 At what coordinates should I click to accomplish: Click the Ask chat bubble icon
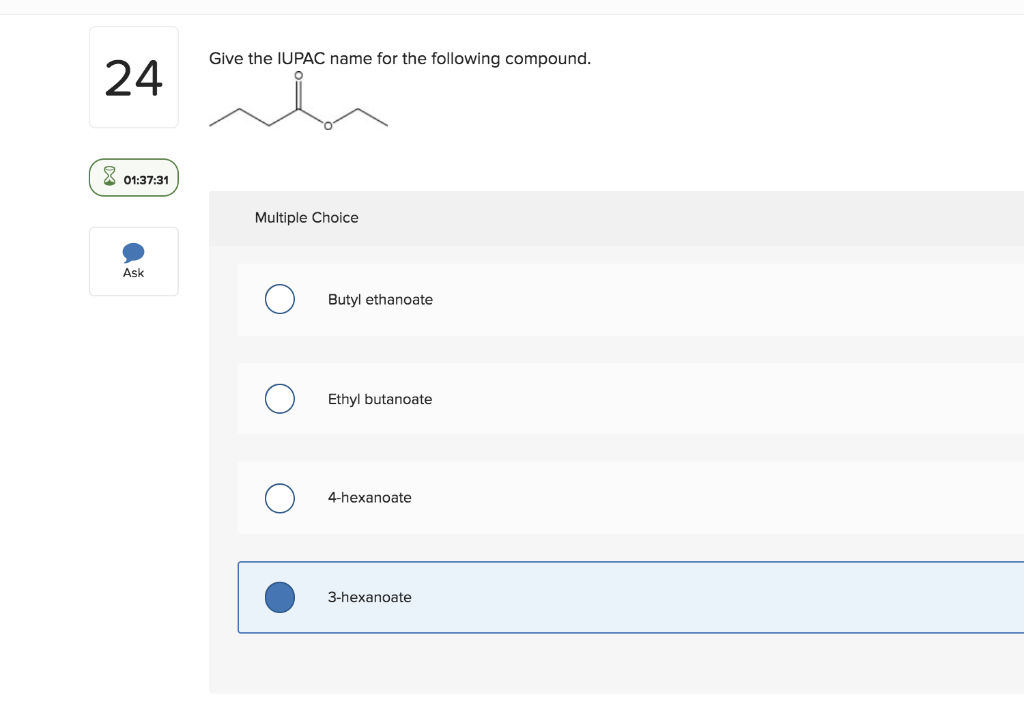(133, 253)
